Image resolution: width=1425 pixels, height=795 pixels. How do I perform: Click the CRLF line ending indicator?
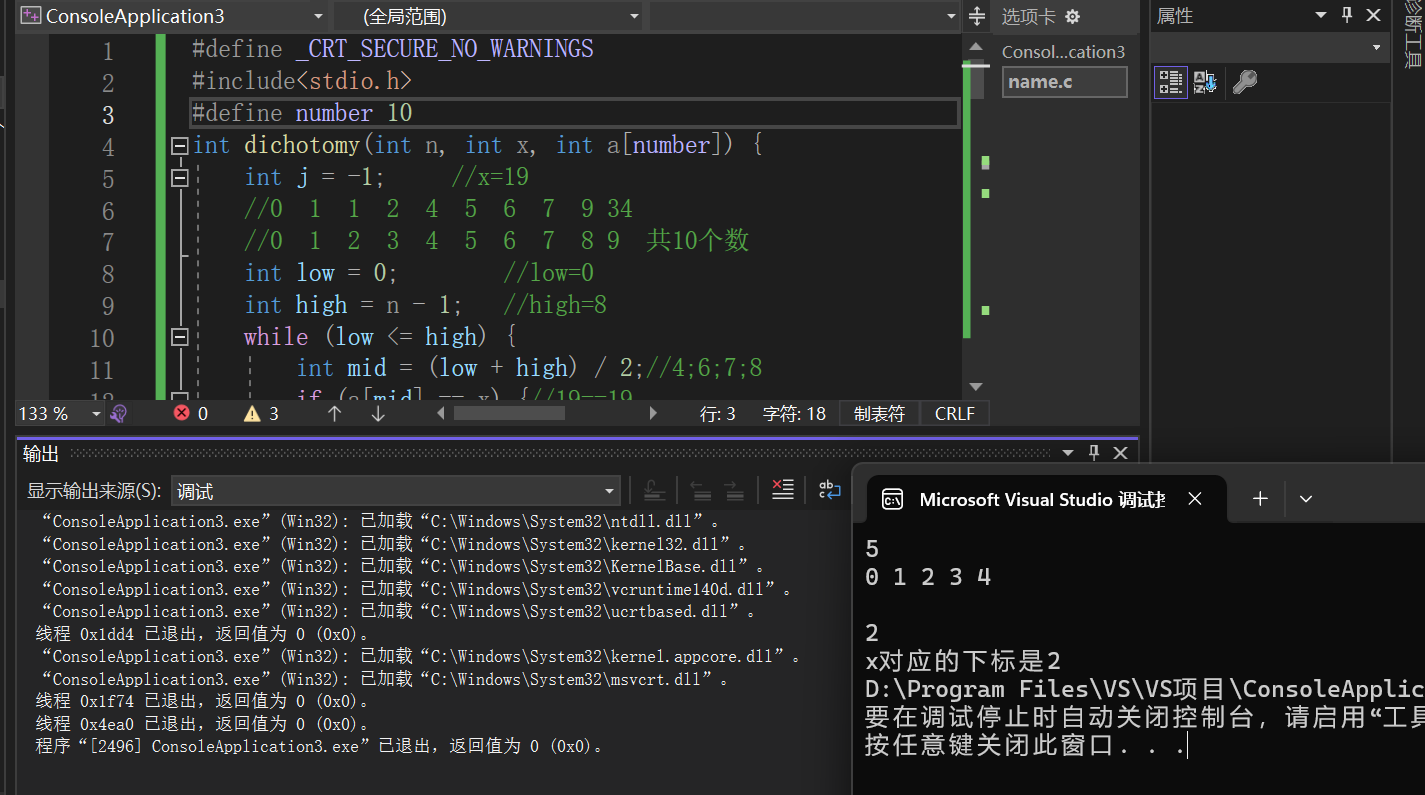pos(955,413)
